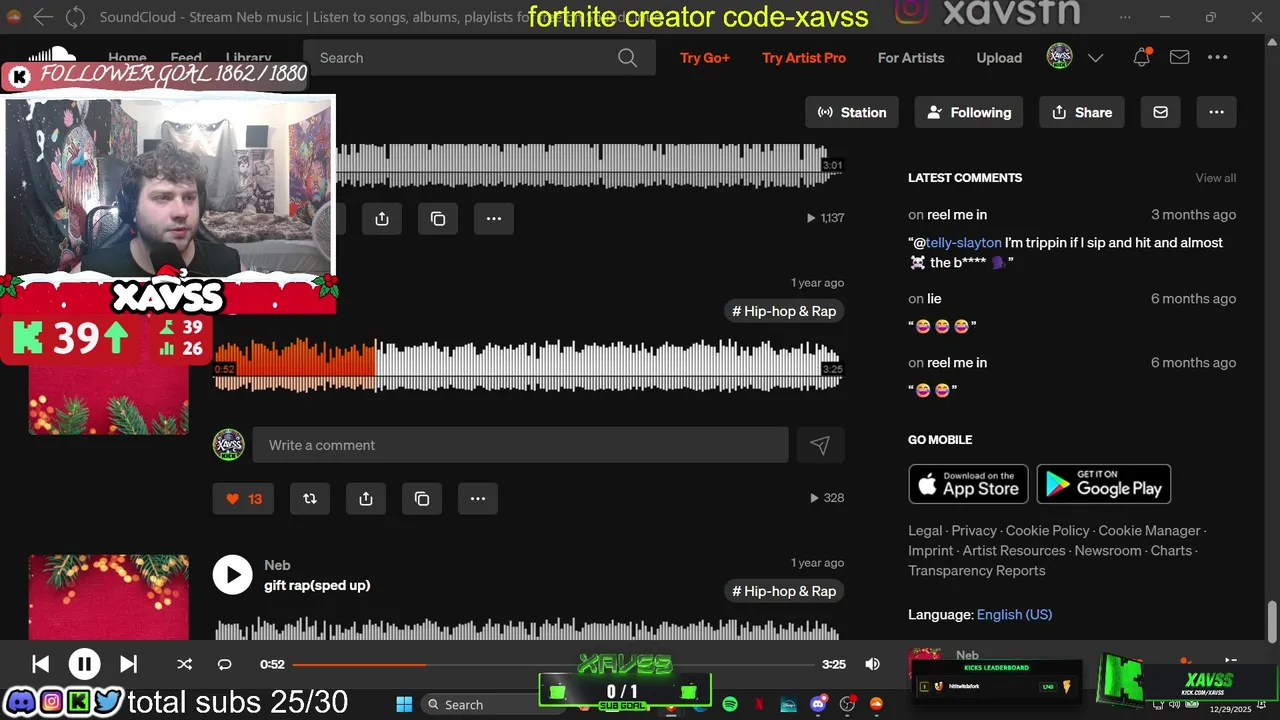Click Hip-hop & Rap tag on playing track
This screenshot has height=720, width=1280.
[x=784, y=311]
